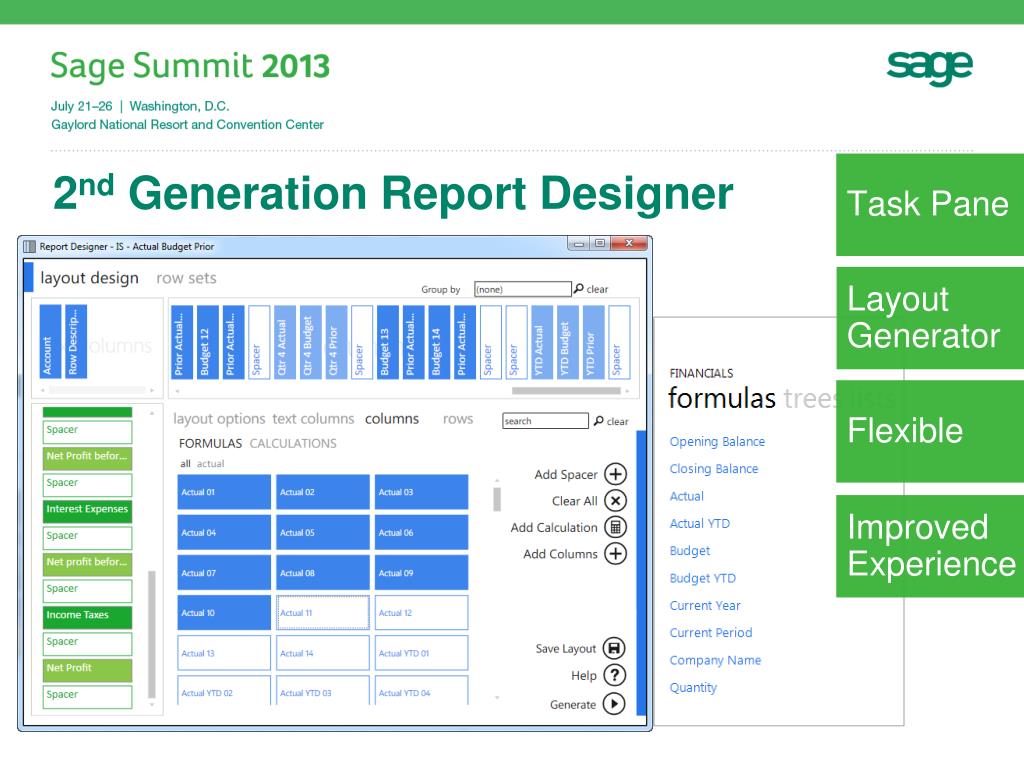Click the magnifier icon beside the search box

coord(598,421)
